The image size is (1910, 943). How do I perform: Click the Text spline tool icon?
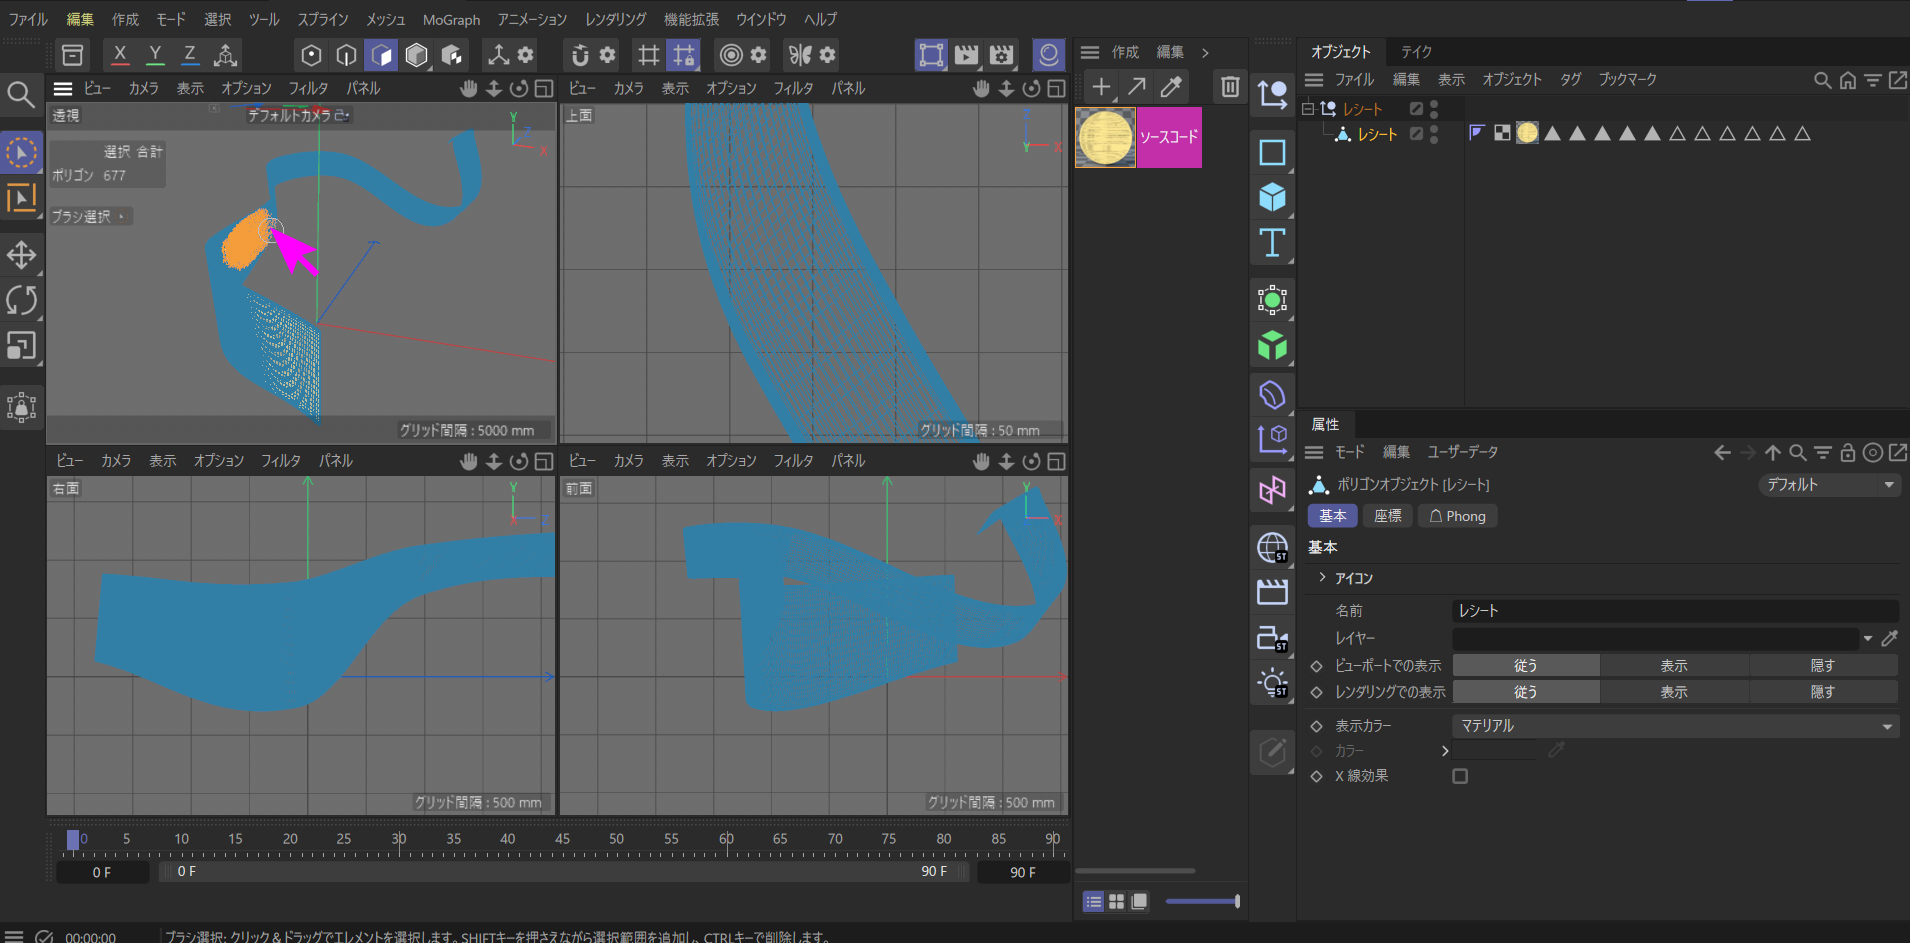pos(1272,243)
